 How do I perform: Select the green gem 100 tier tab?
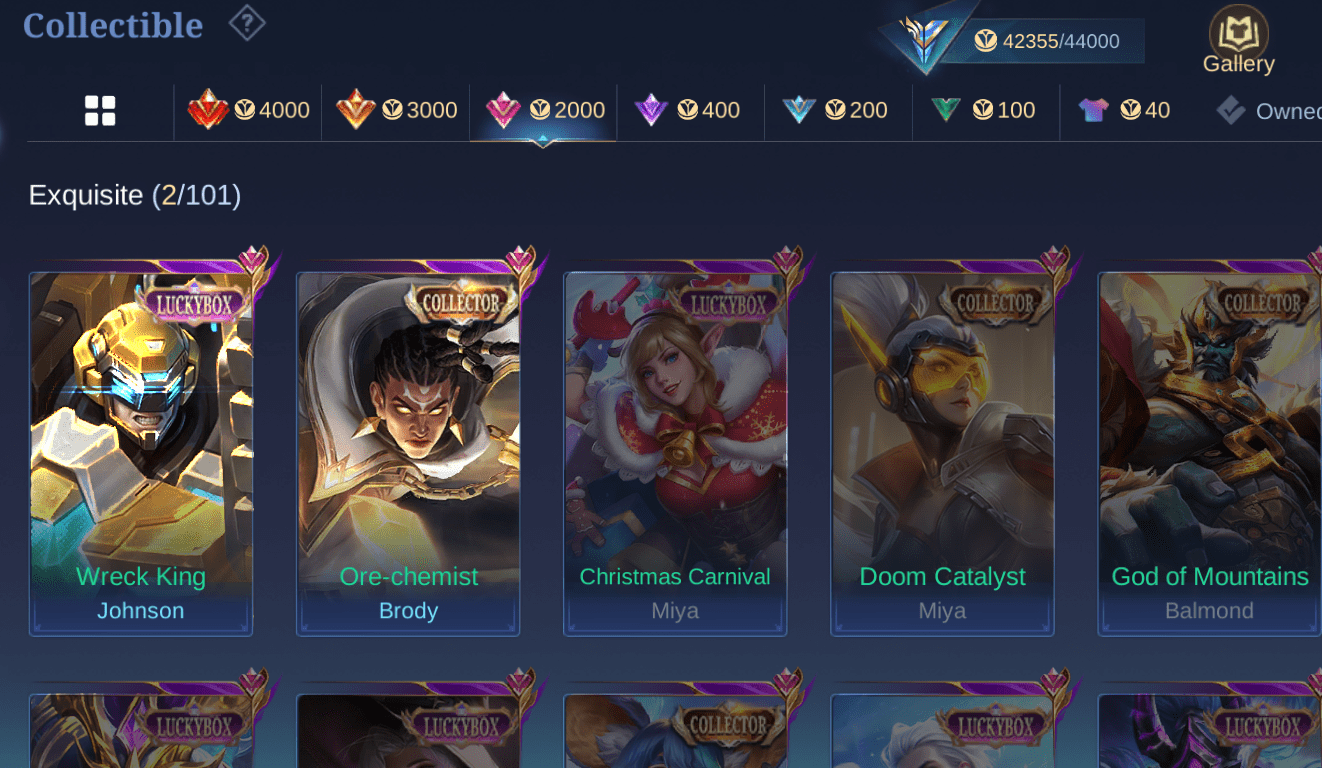coord(983,110)
